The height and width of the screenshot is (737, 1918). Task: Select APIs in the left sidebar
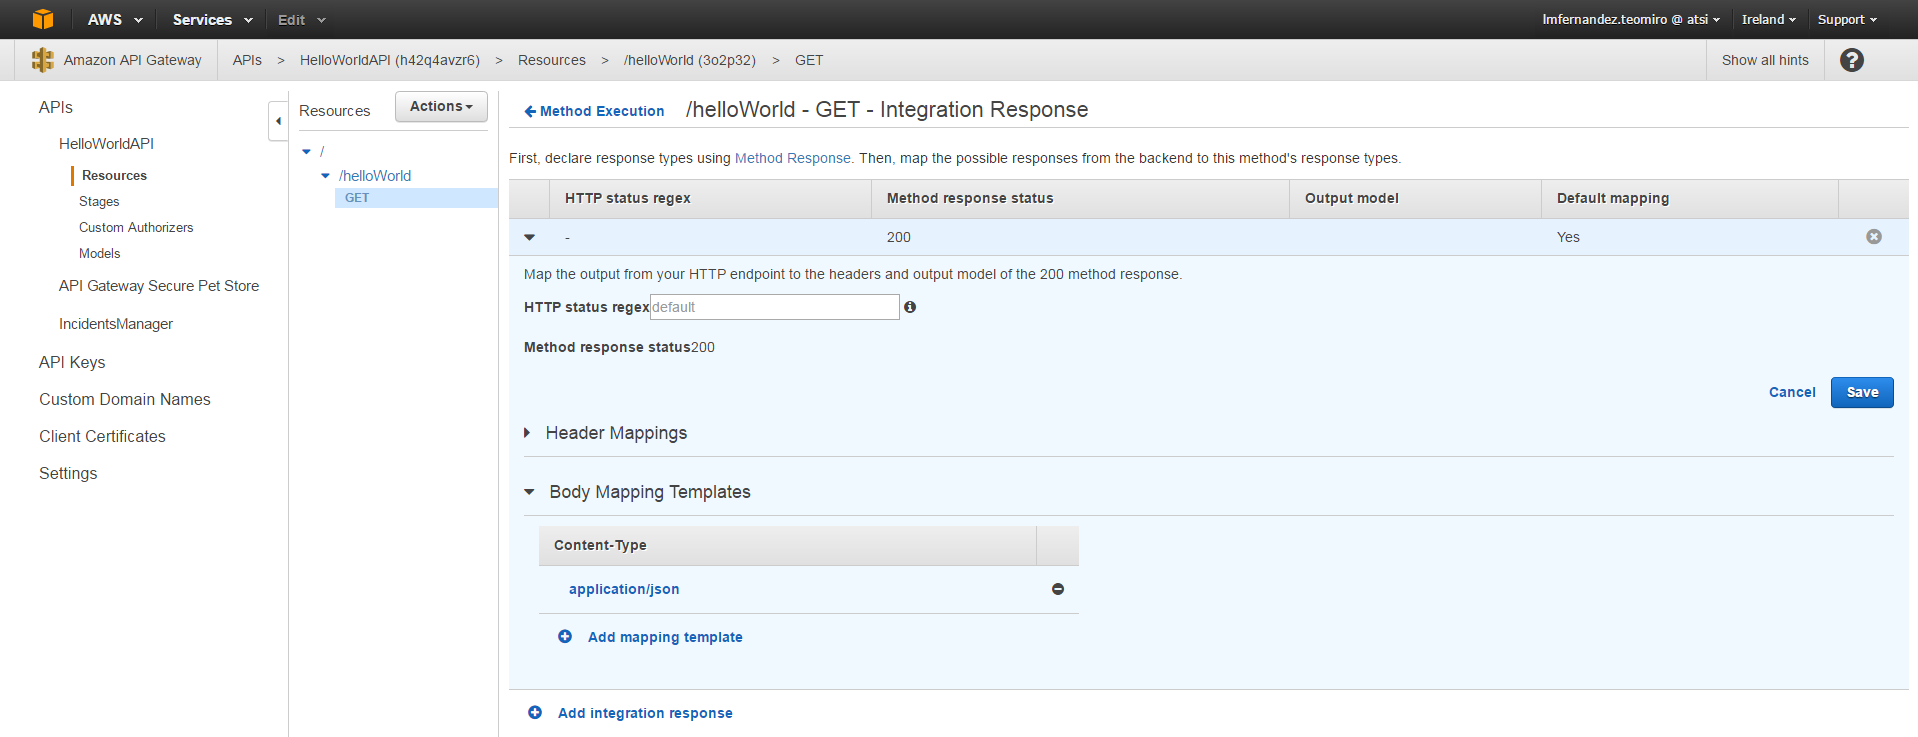56,107
